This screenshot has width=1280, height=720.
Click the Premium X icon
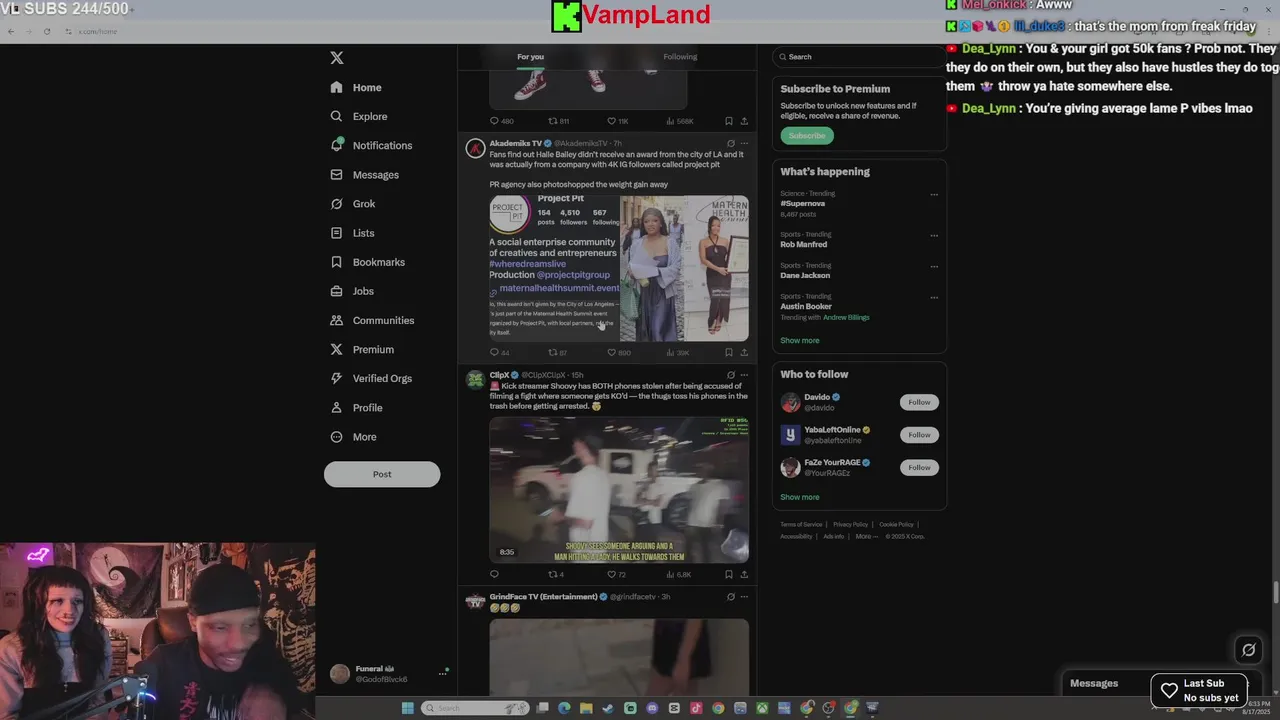[x=336, y=349]
